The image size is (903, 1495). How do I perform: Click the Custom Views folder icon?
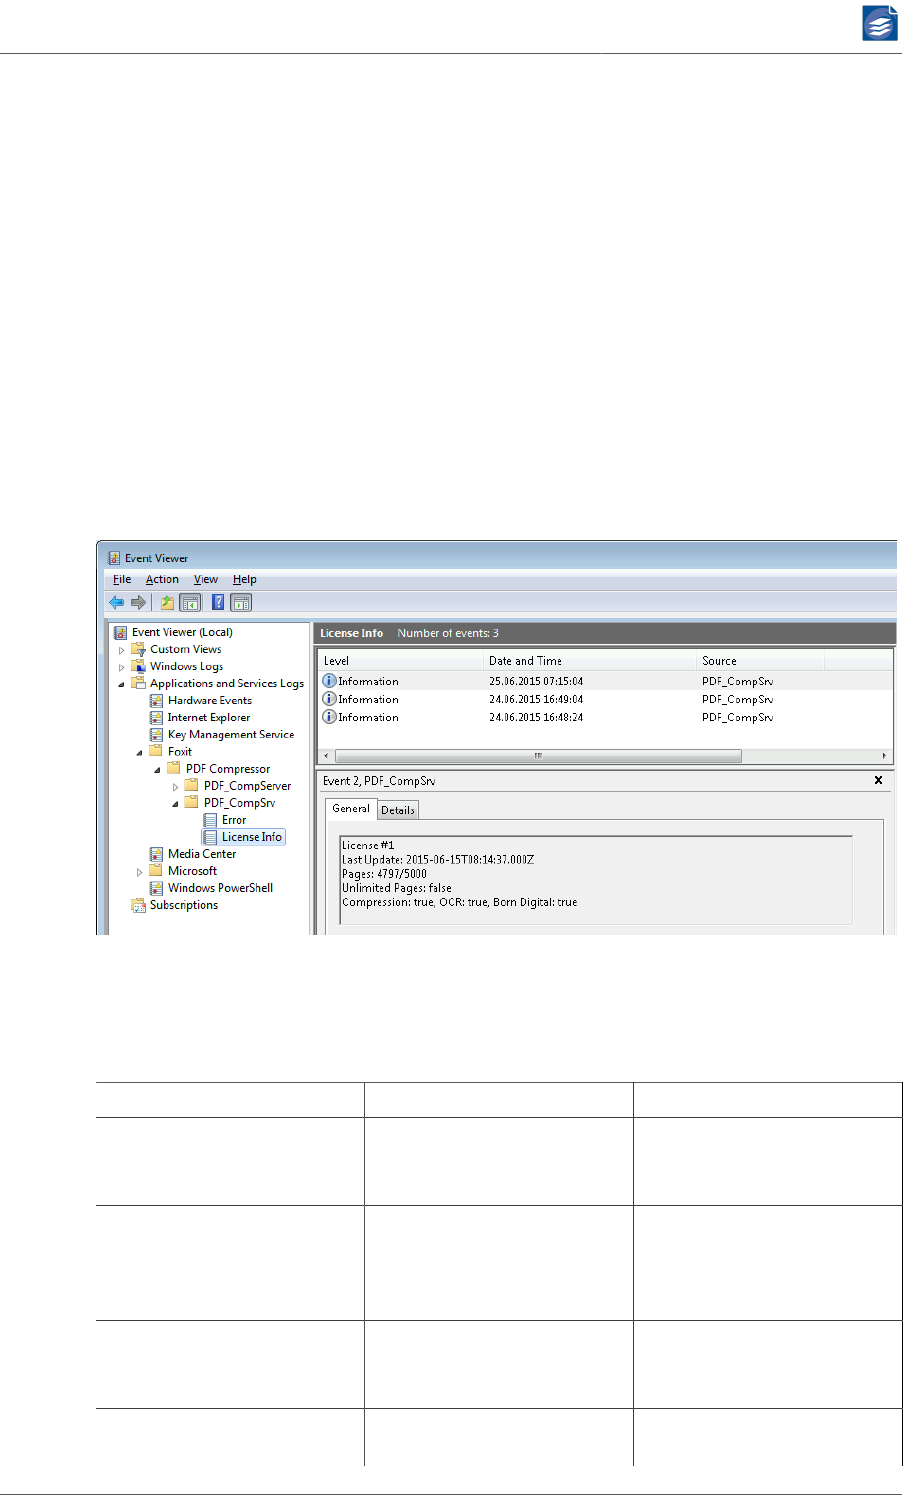coord(139,649)
